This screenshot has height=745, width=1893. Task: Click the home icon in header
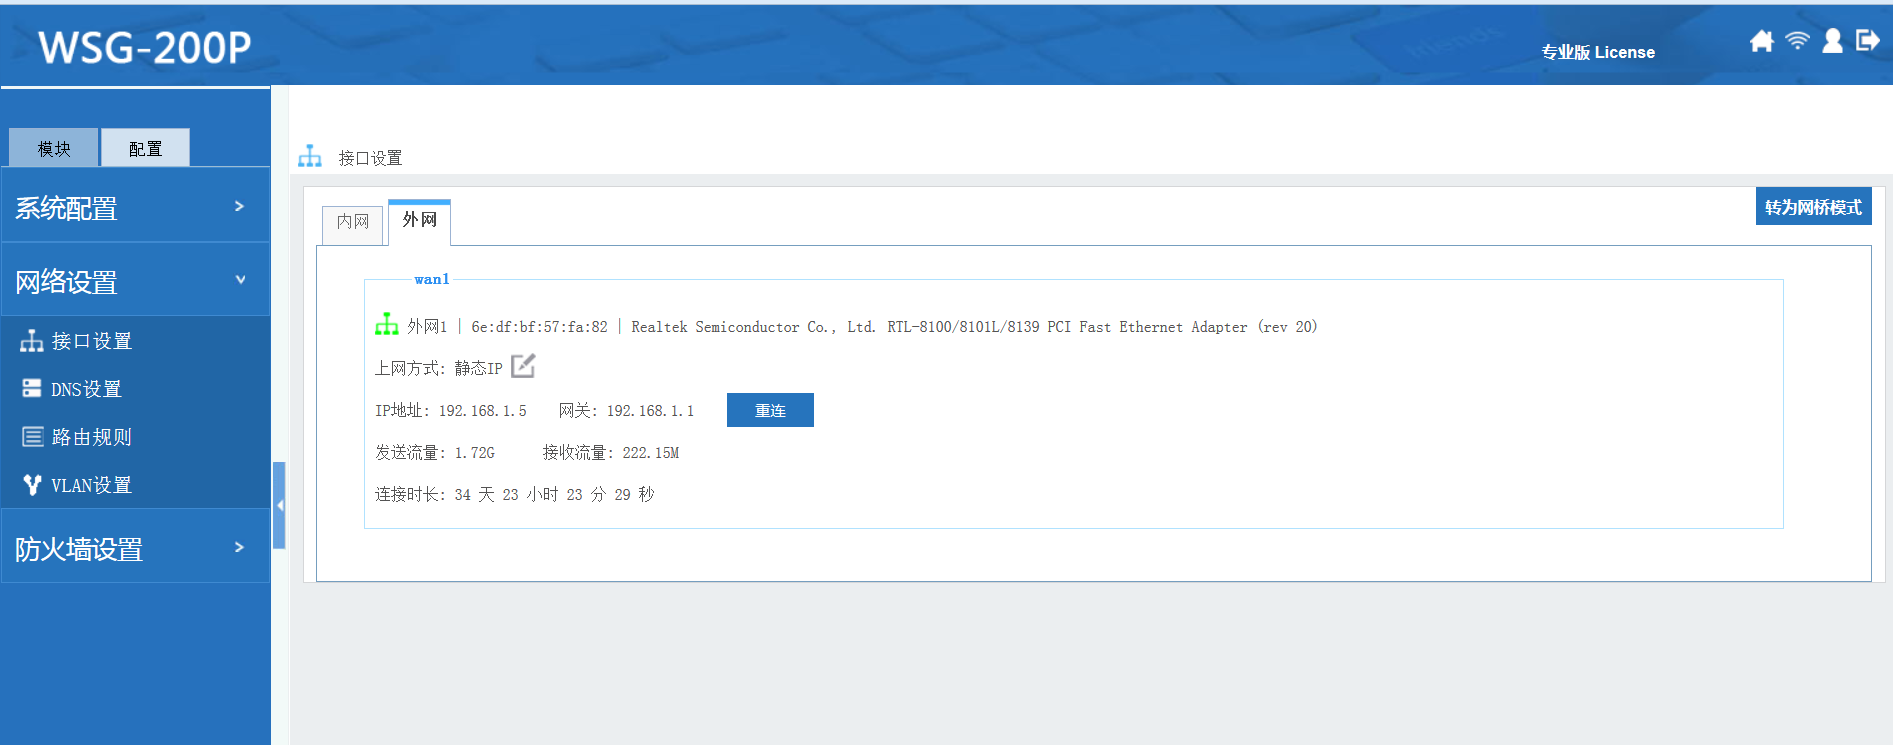1761,41
